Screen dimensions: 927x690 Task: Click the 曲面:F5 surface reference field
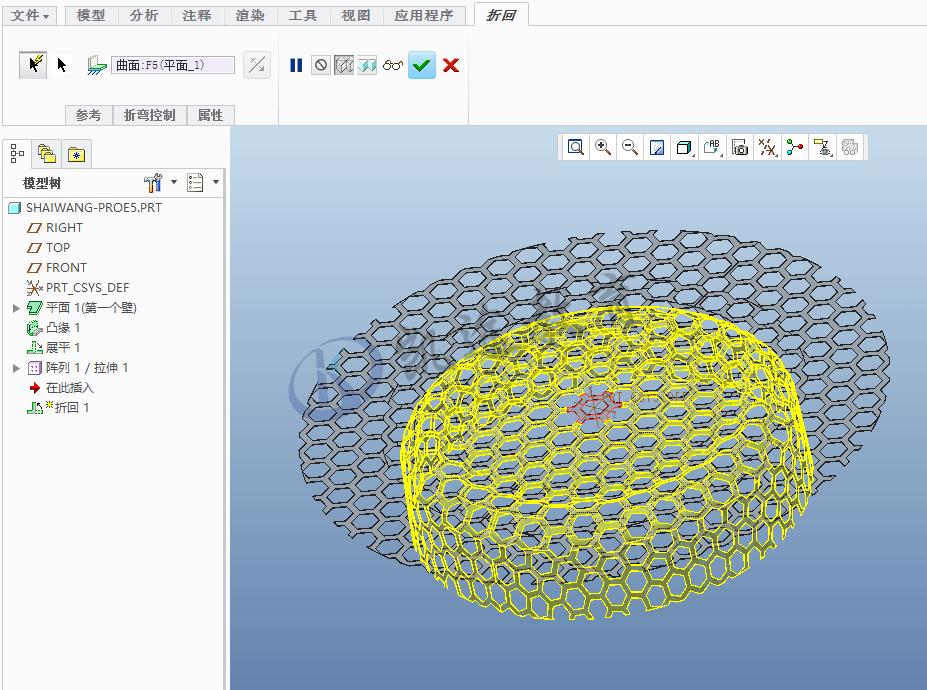point(173,63)
